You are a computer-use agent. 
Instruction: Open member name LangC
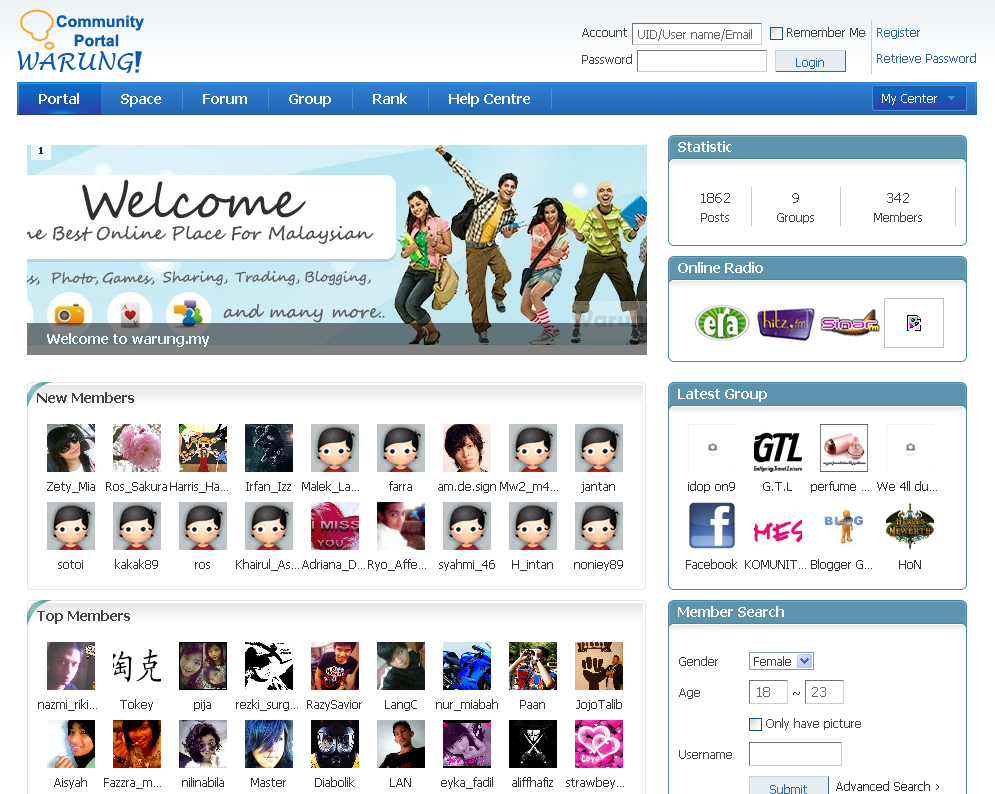(400, 705)
